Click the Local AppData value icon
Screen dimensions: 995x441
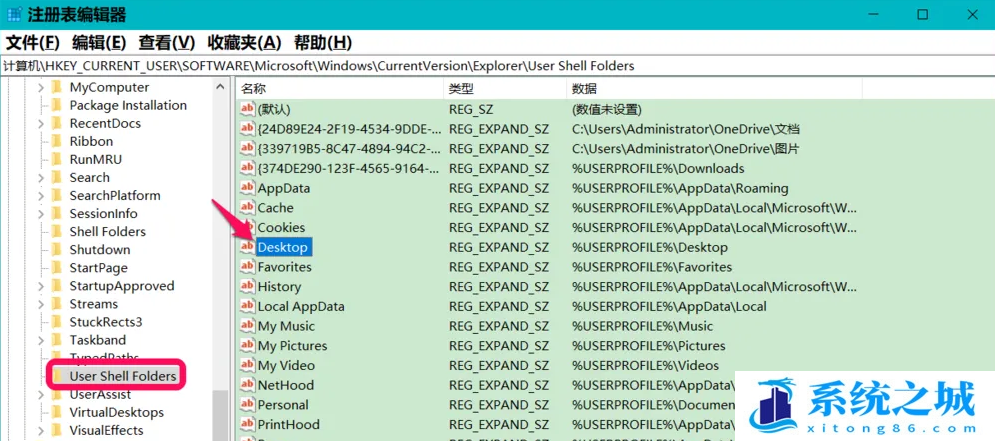click(x=247, y=306)
